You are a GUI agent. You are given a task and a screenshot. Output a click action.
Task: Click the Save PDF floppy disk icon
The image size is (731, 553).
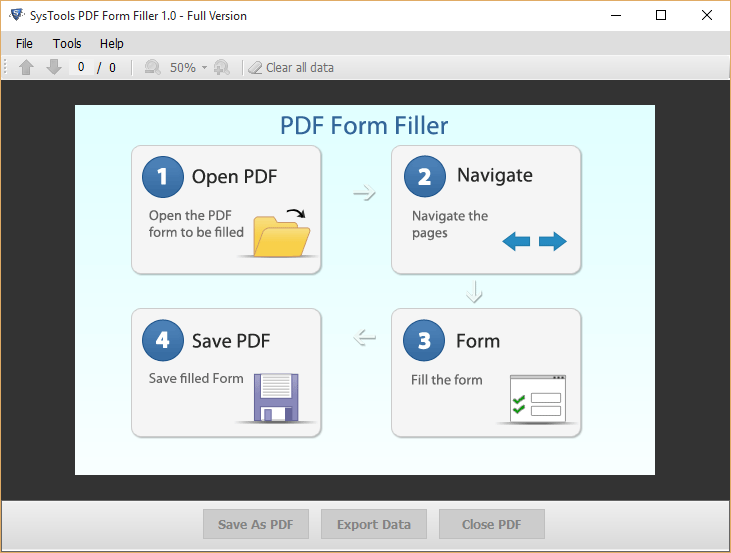[276, 396]
